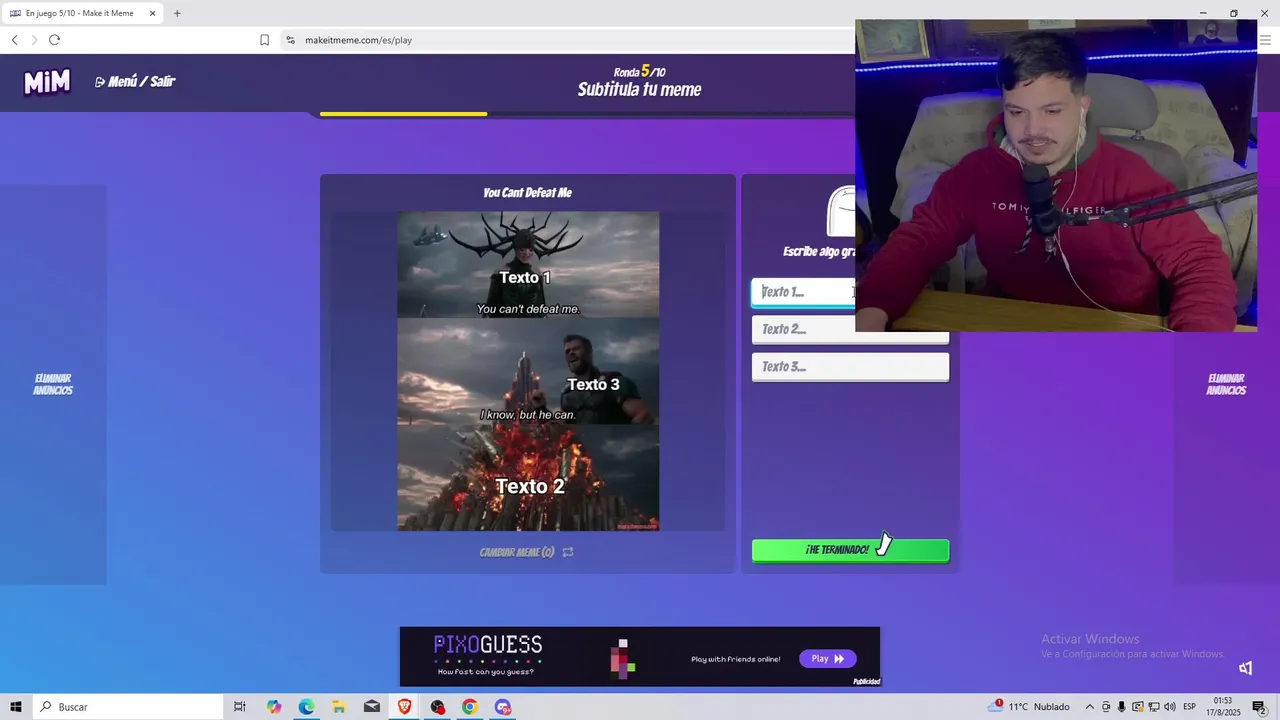Click the Meet Now camera tray icon
The width and height of the screenshot is (1280, 720).
[x=1106, y=707]
